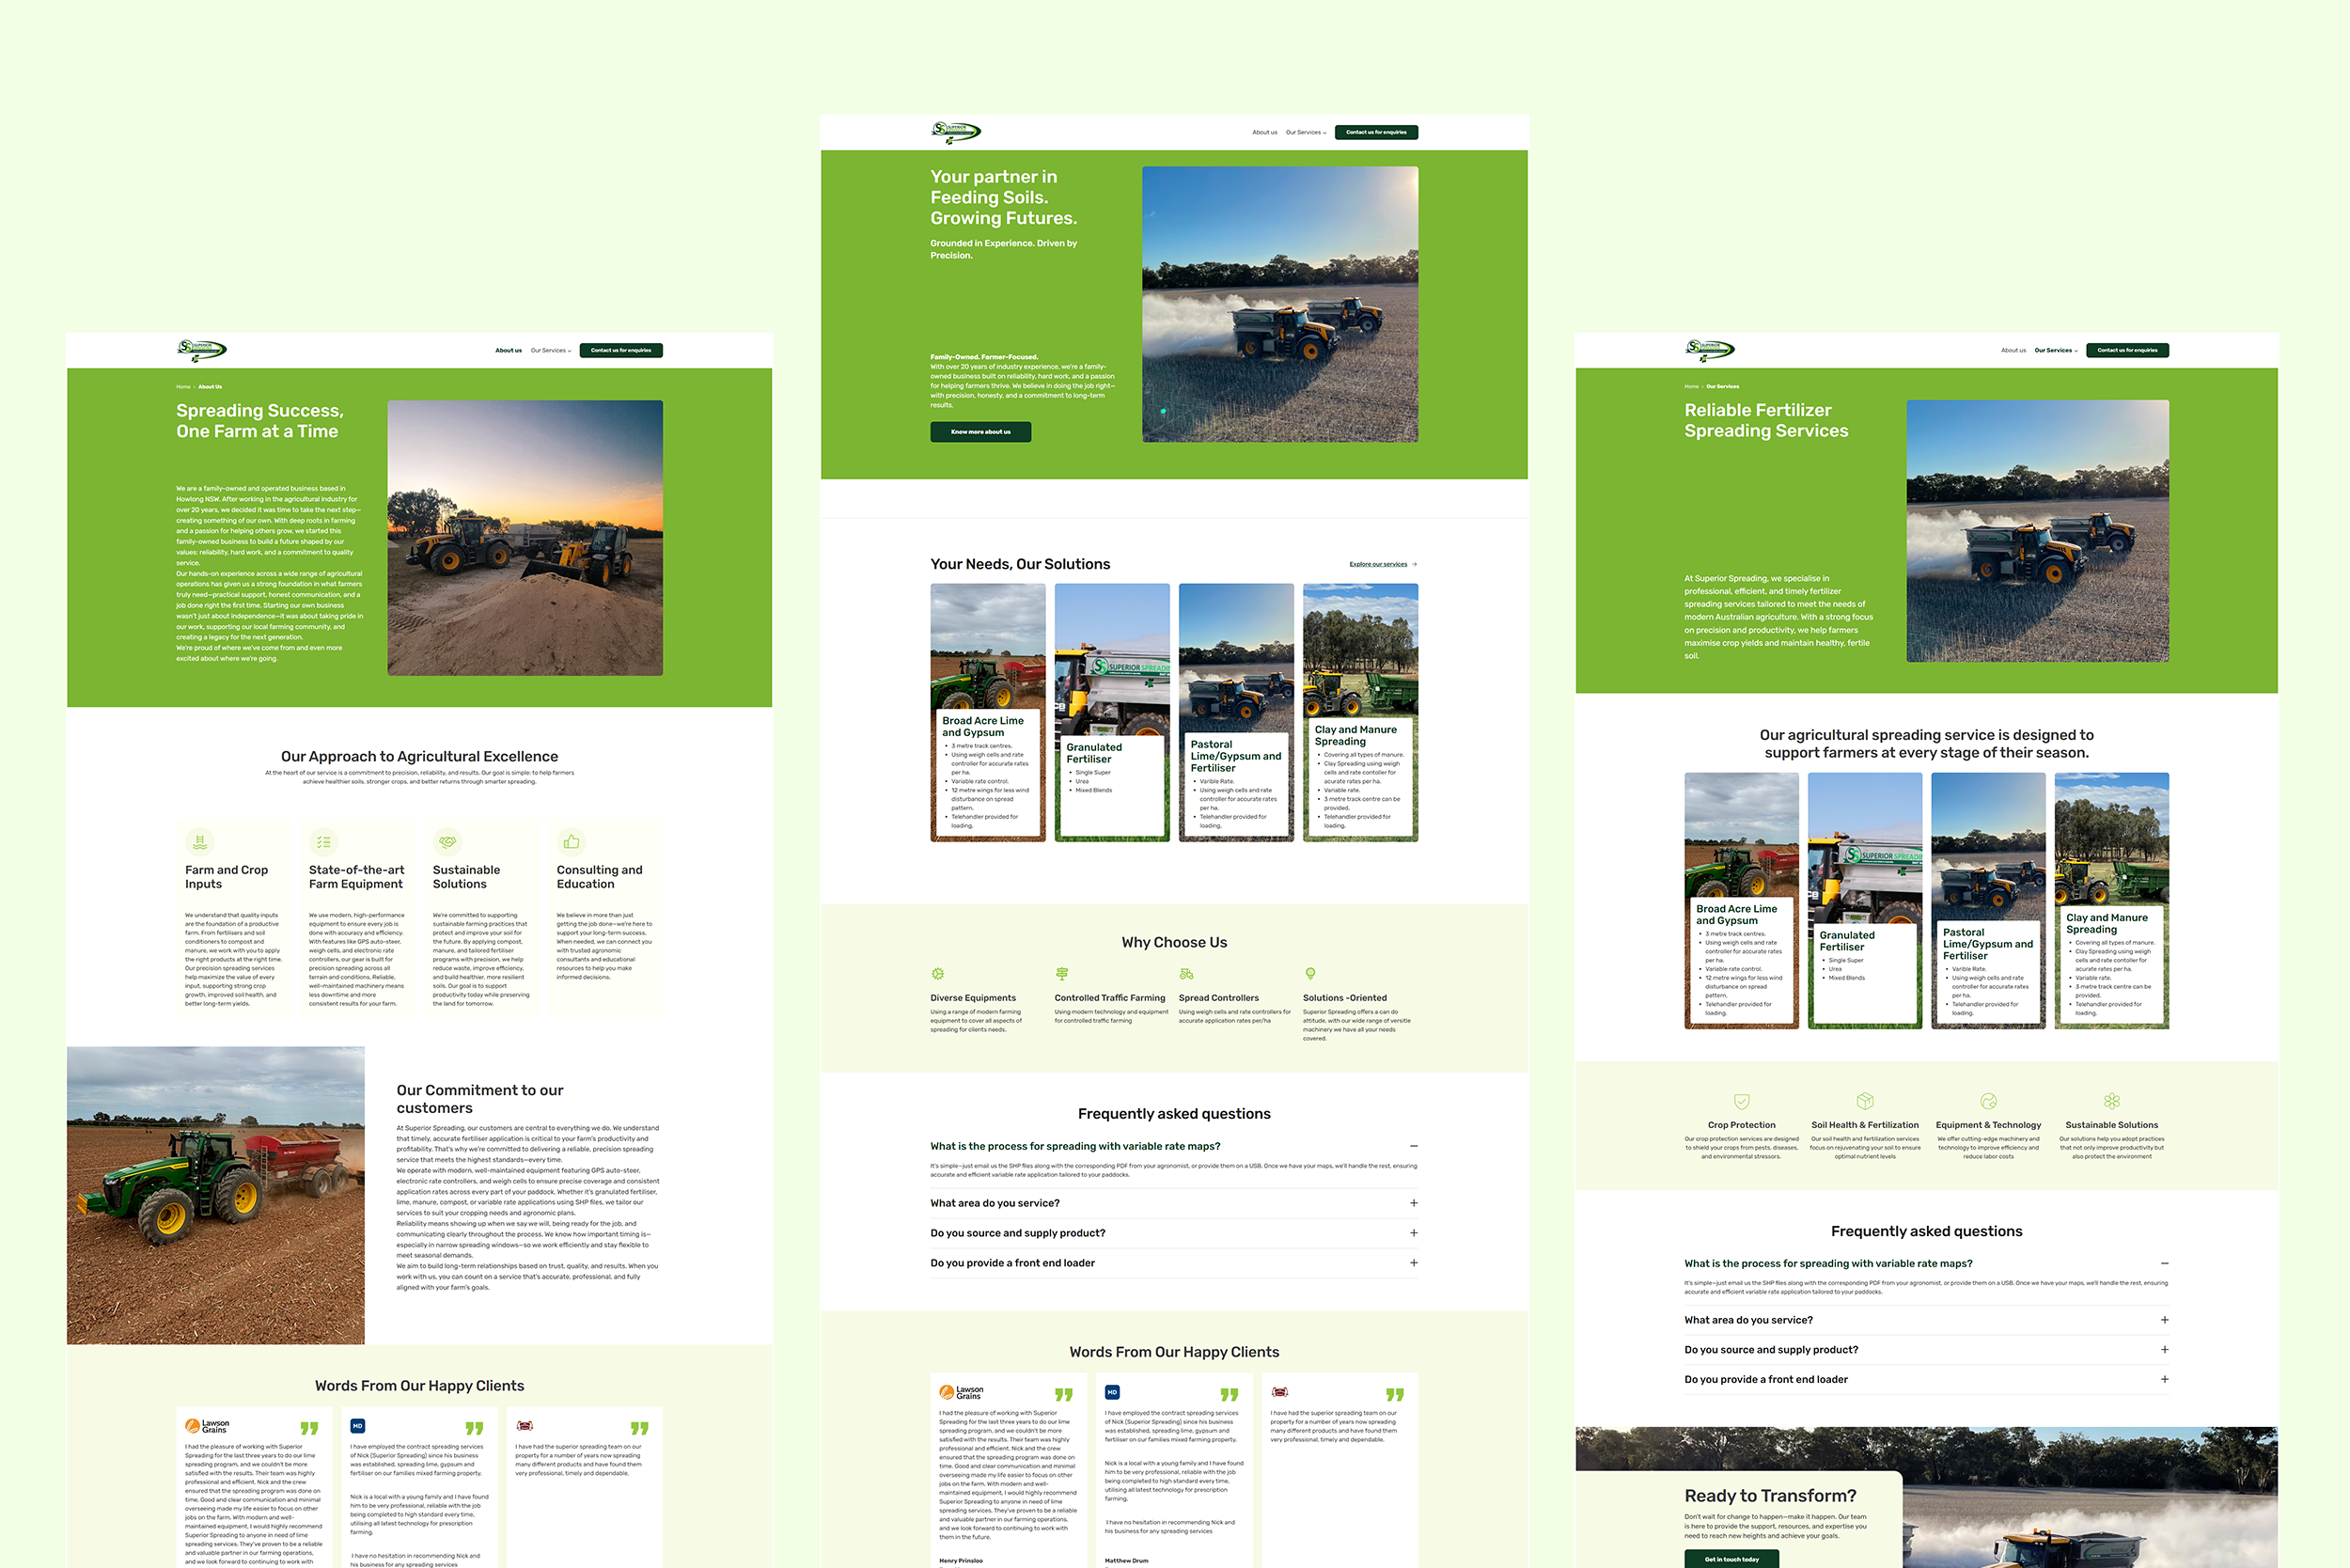Screen dimensions: 2350x1568
Task: Select the Sustainable Solutions leaf icon
Action: 450,843
